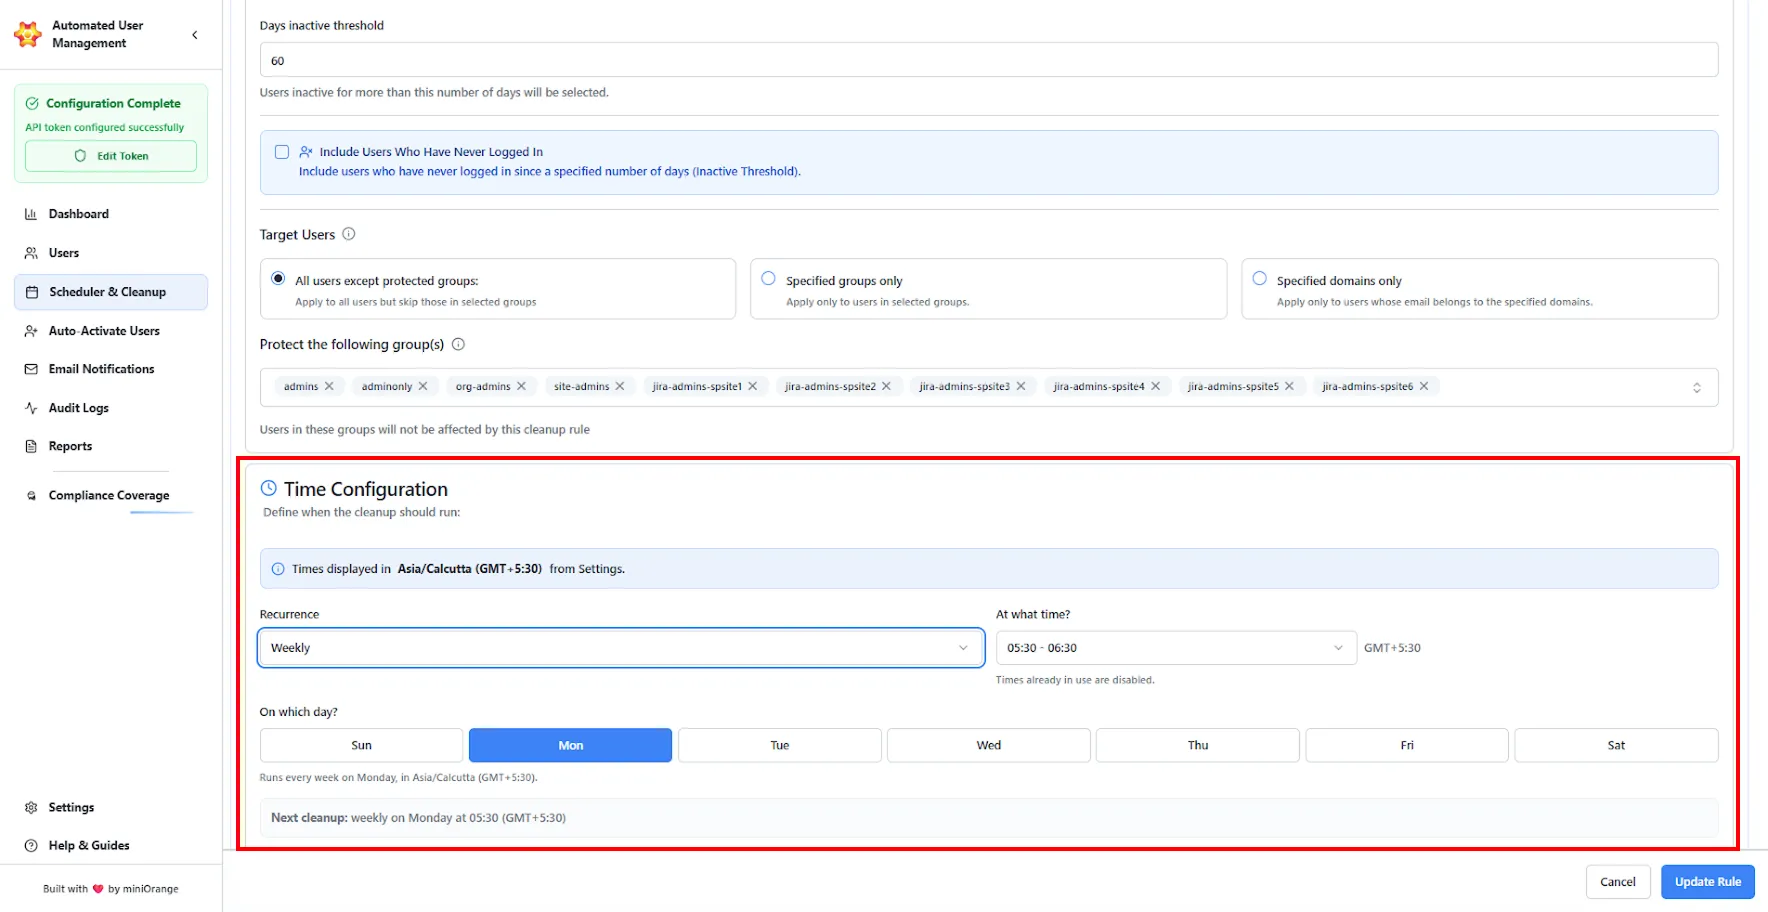Image resolution: width=1768 pixels, height=912 pixels.
Task: Open the At what time dropdown
Action: (x=1176, y=648)
